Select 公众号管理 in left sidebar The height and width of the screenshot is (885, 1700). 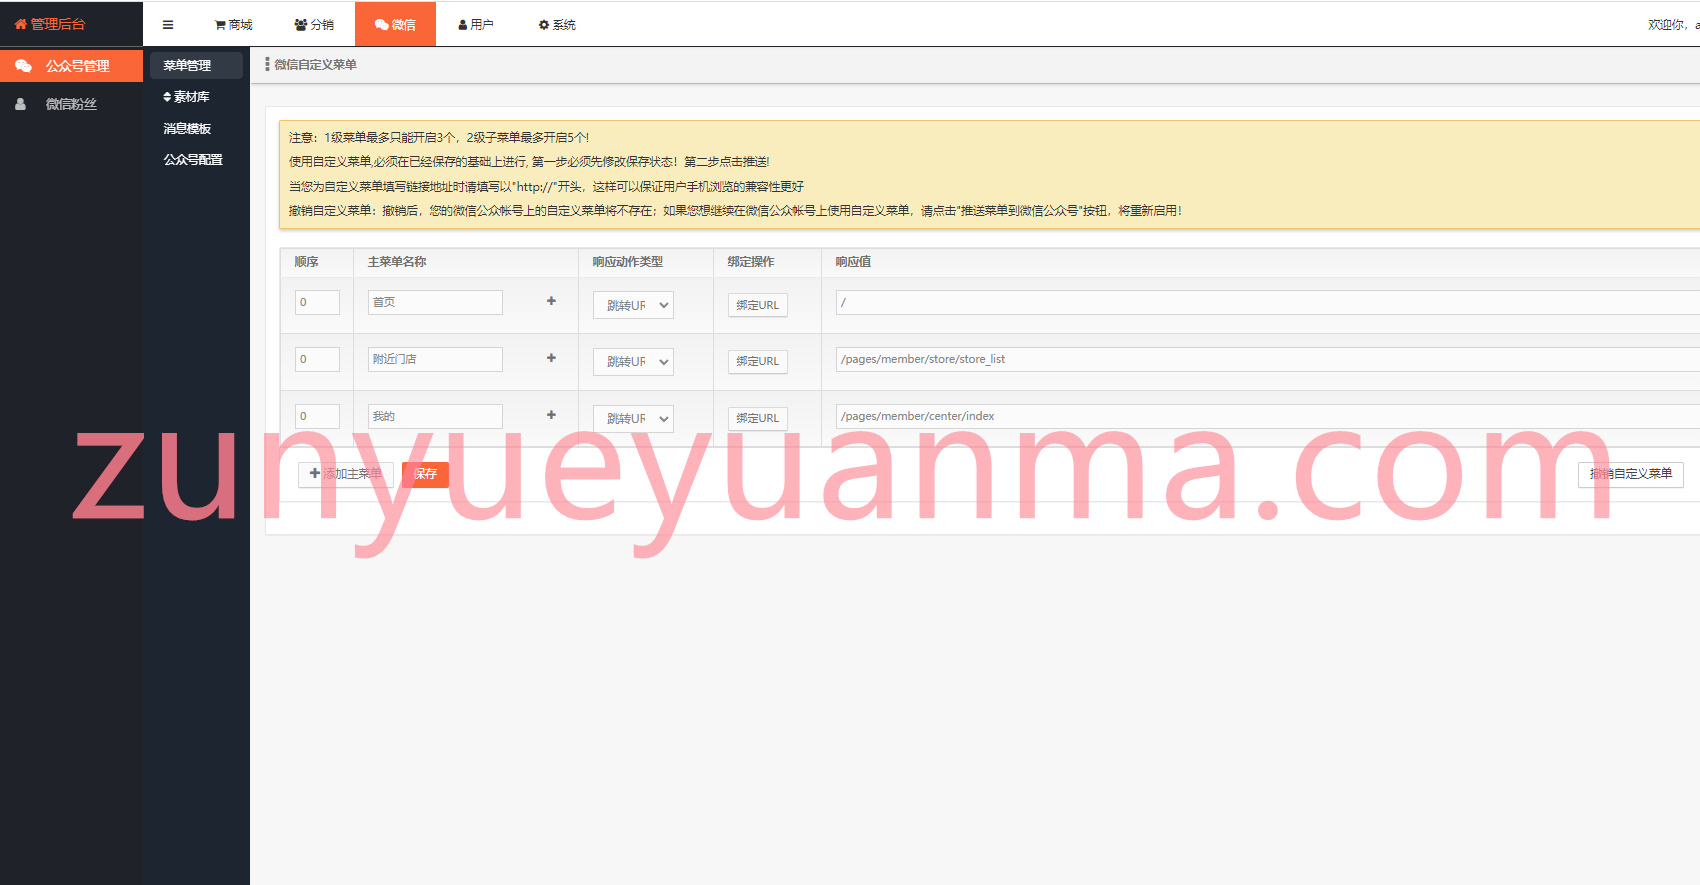click(71, 66)
